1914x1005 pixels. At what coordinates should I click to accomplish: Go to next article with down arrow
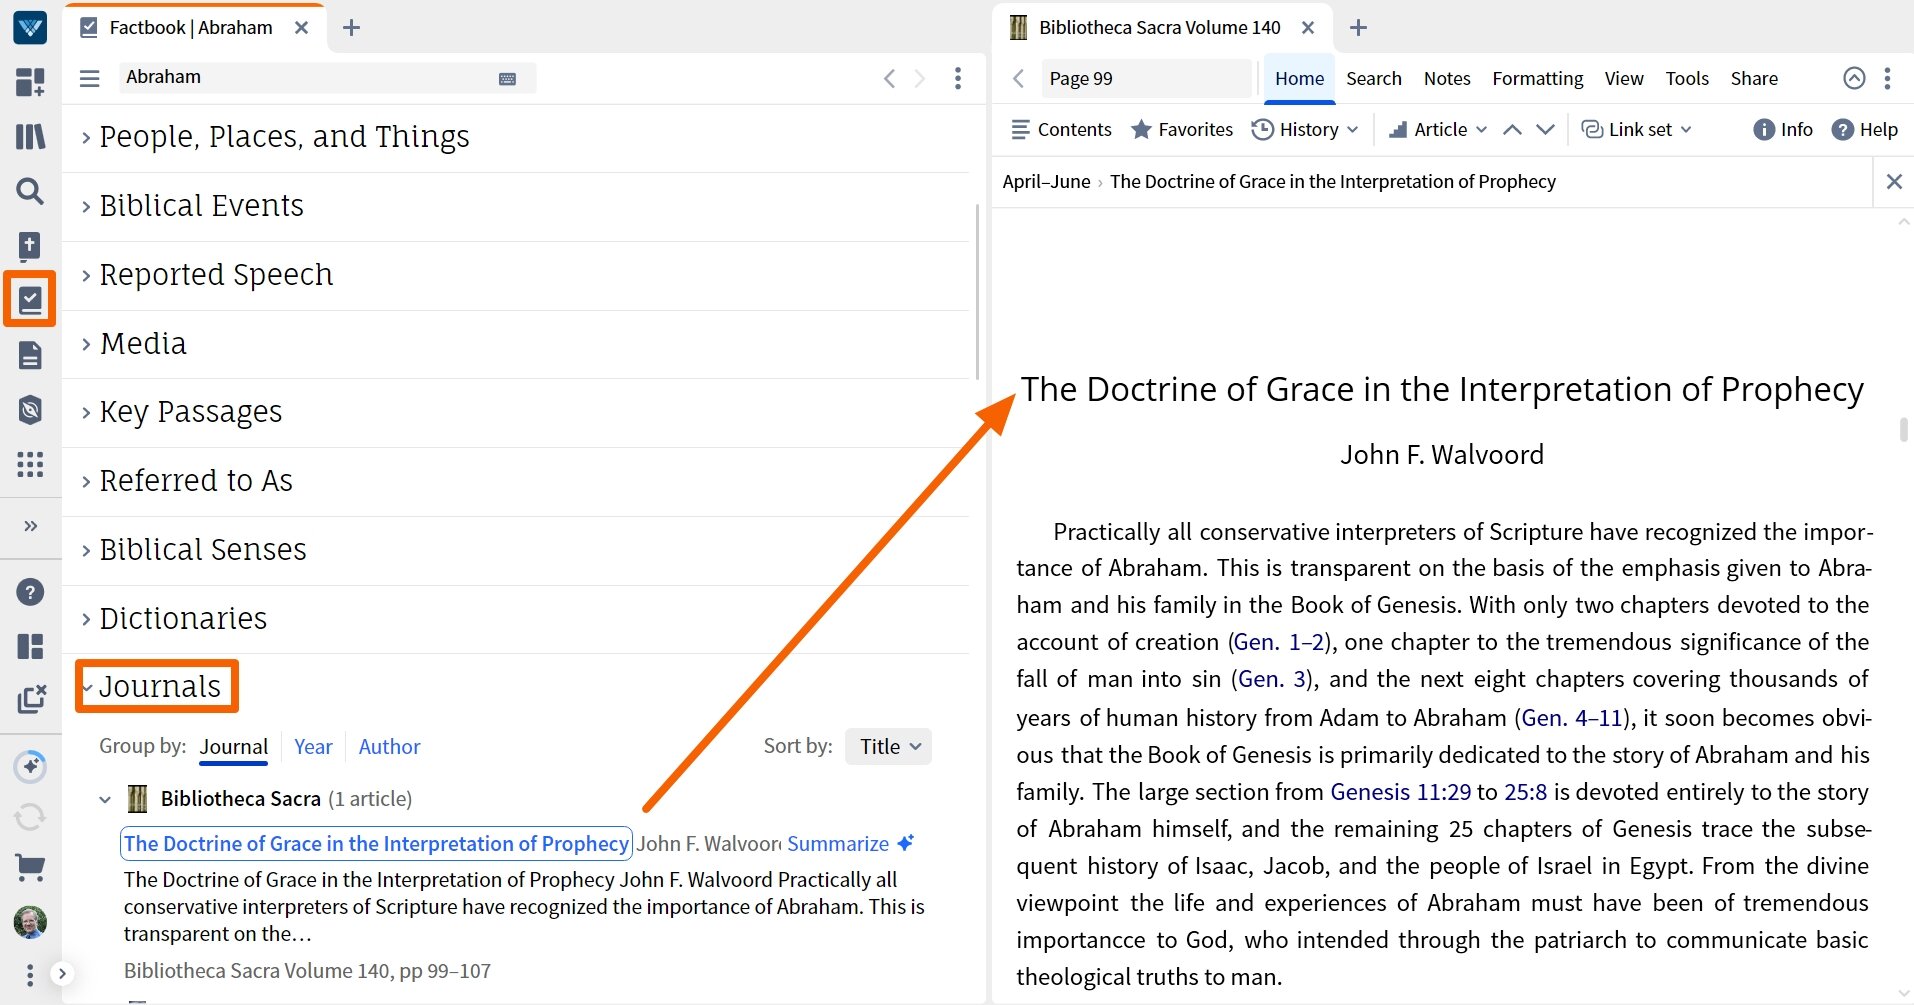(x=1545, y=130)
